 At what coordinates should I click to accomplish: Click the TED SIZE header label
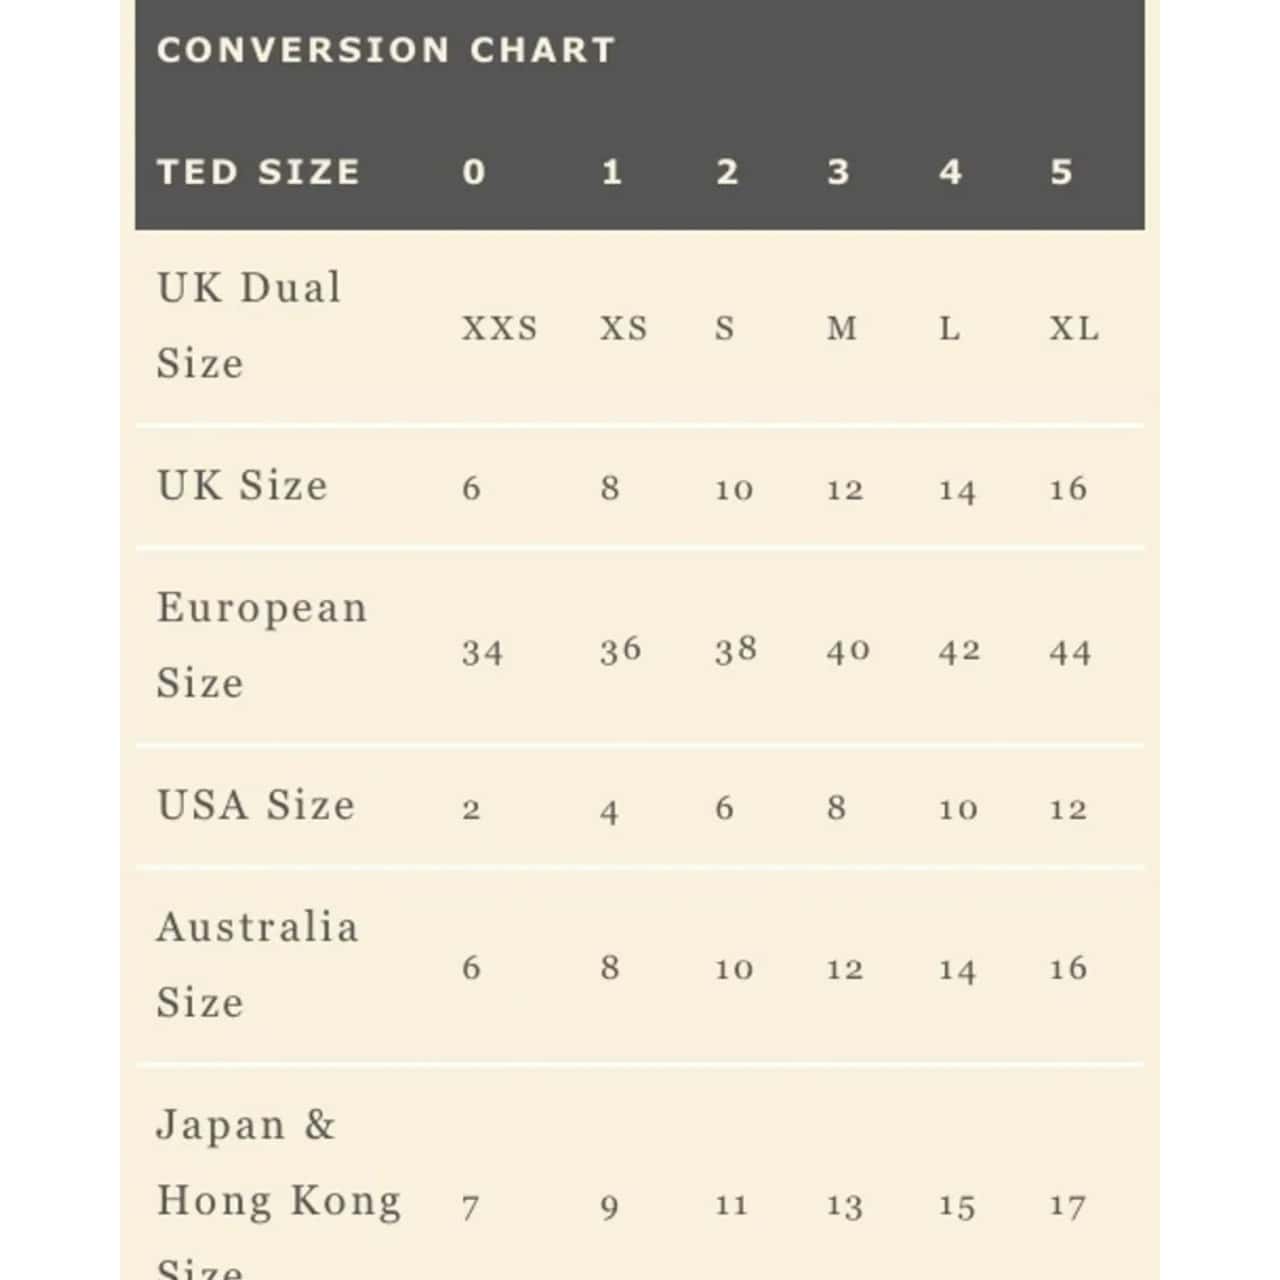(258, 172)
